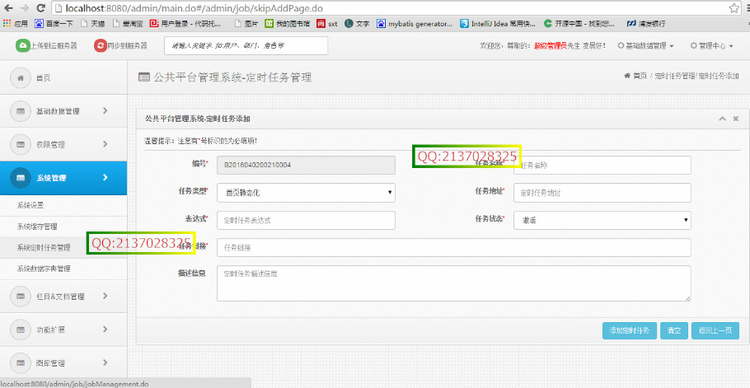Click the read-only 编号 field B2016040200210004

click(306, 165)
